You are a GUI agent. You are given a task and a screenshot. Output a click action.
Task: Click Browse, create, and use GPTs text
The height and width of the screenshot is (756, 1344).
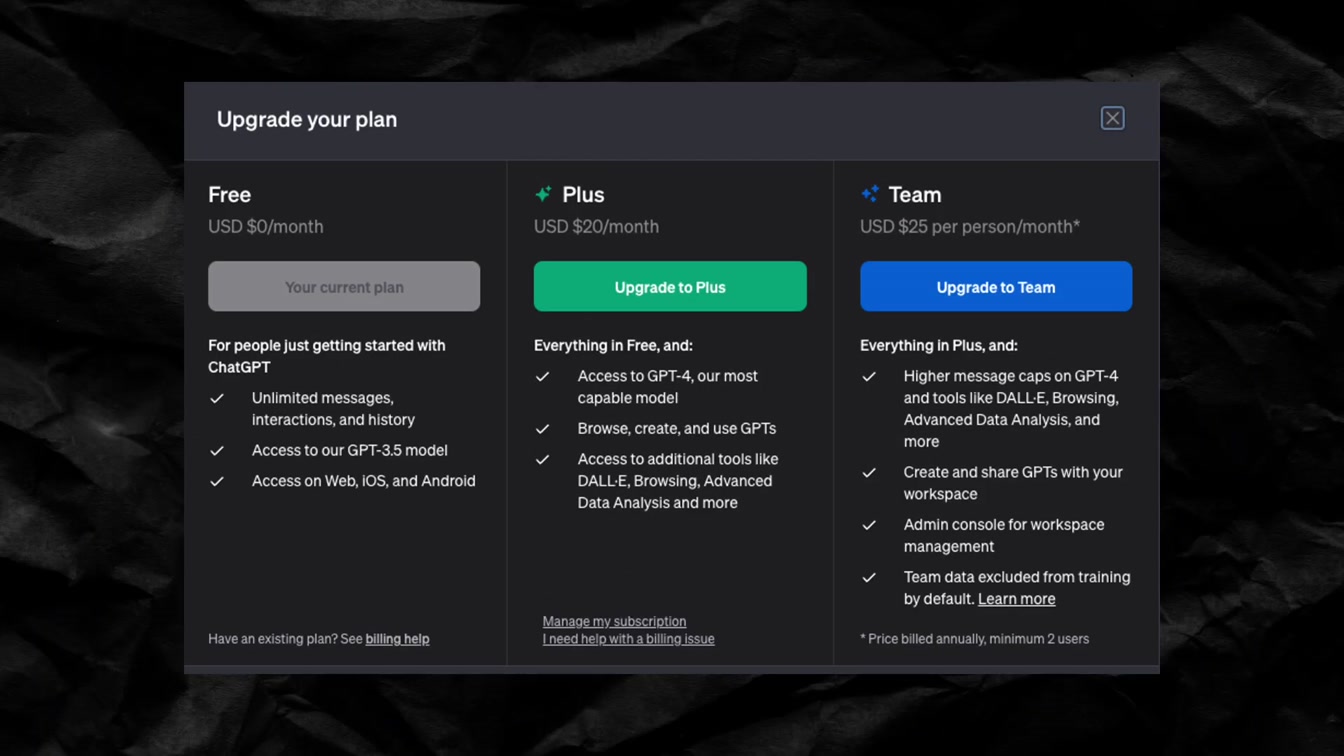tap(677, 429)
